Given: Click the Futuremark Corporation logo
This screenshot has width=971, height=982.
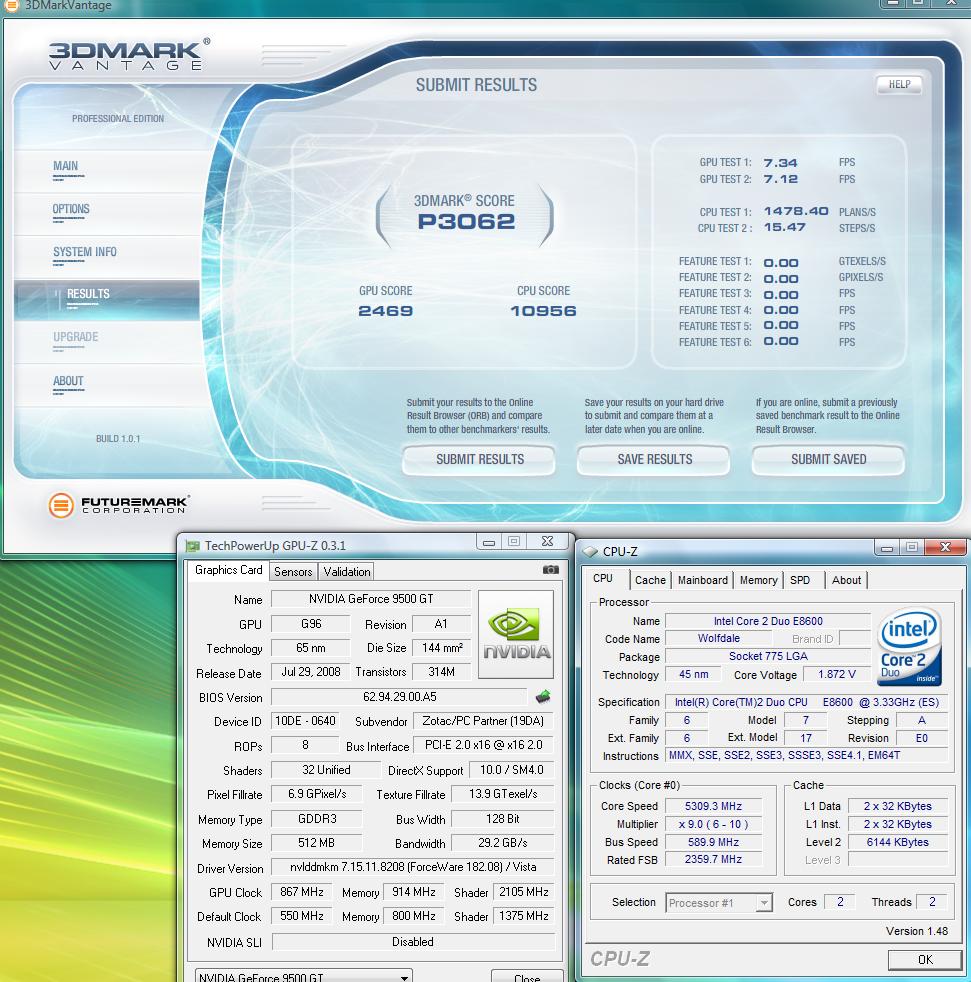Looking at the screenshot, I should 119,504.
